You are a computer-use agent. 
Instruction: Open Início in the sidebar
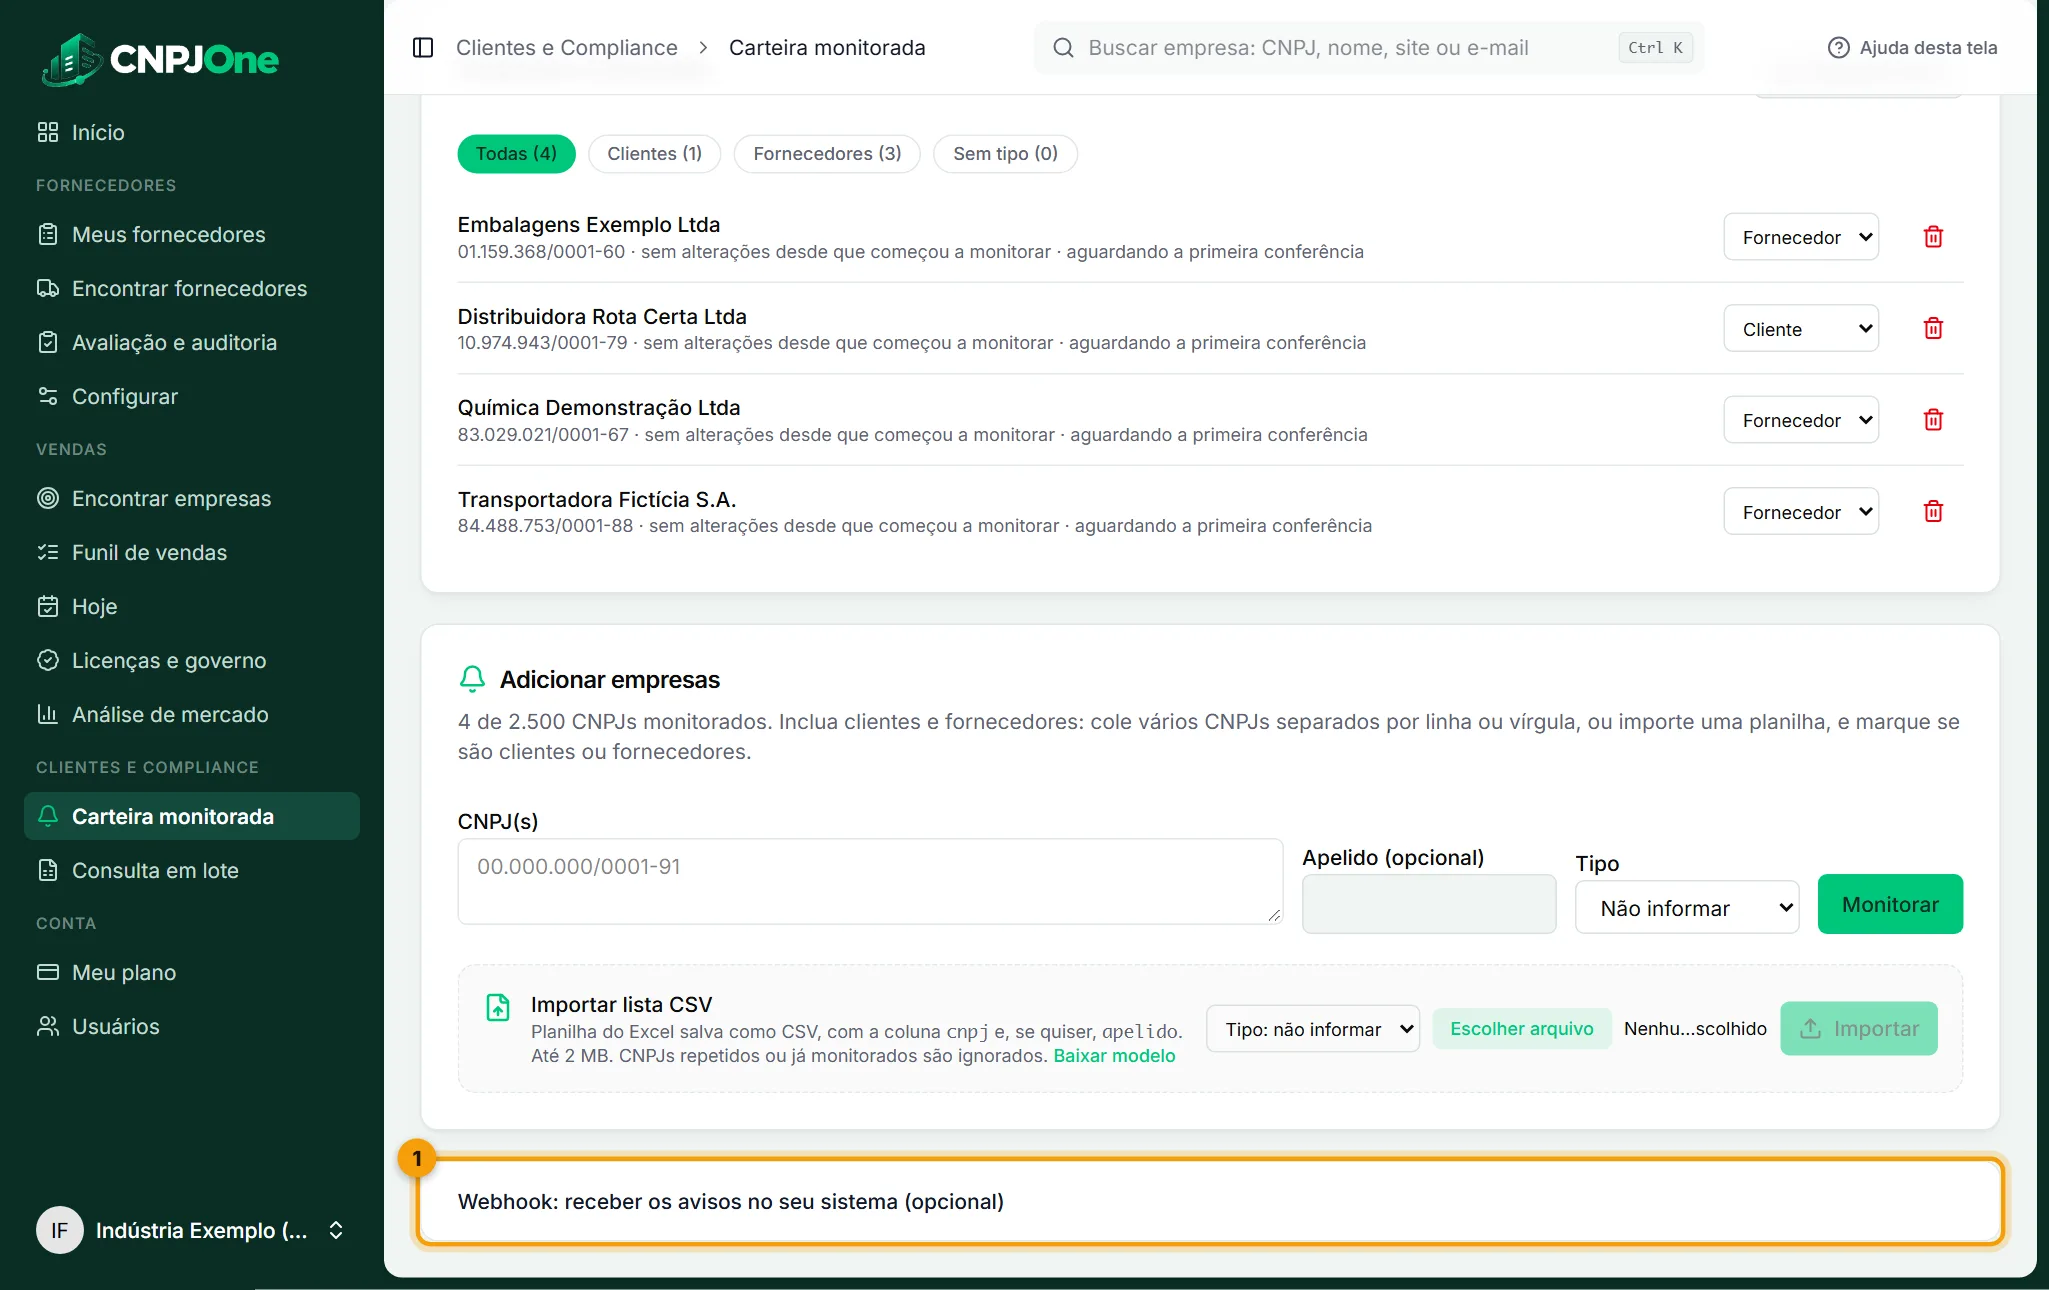tap(192, 132)
